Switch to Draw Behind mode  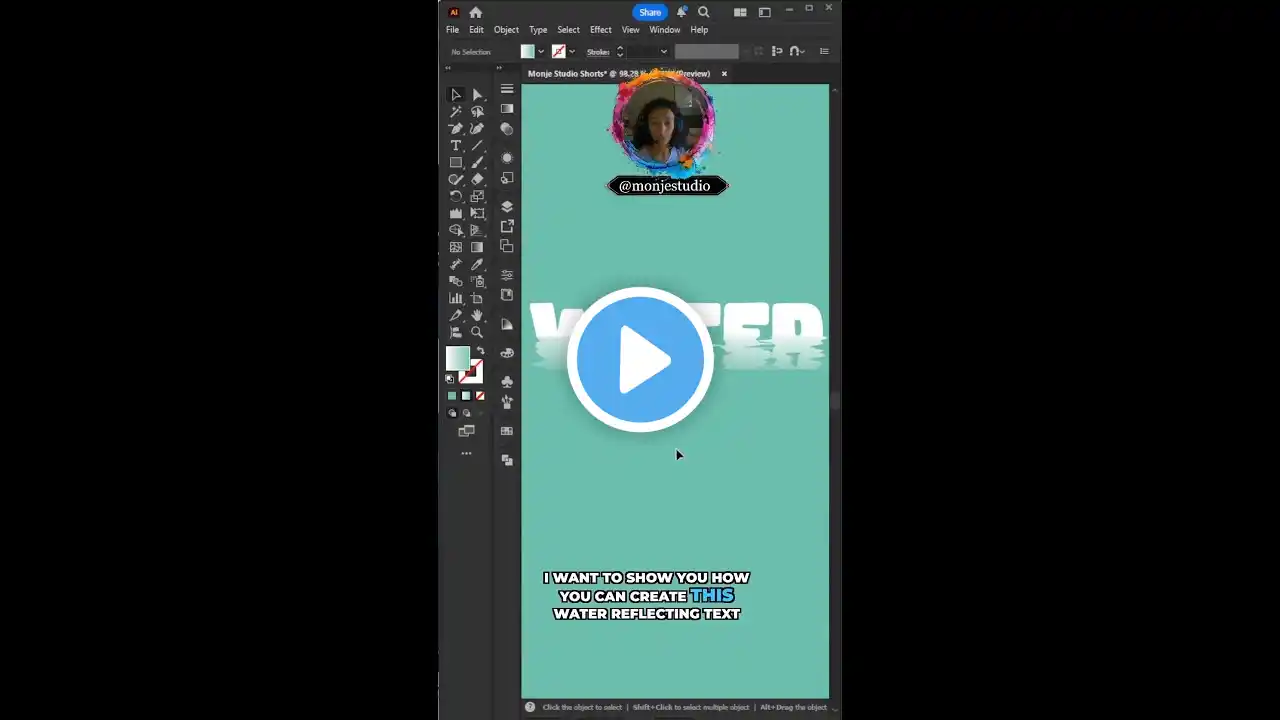click(x=466, y=413)
